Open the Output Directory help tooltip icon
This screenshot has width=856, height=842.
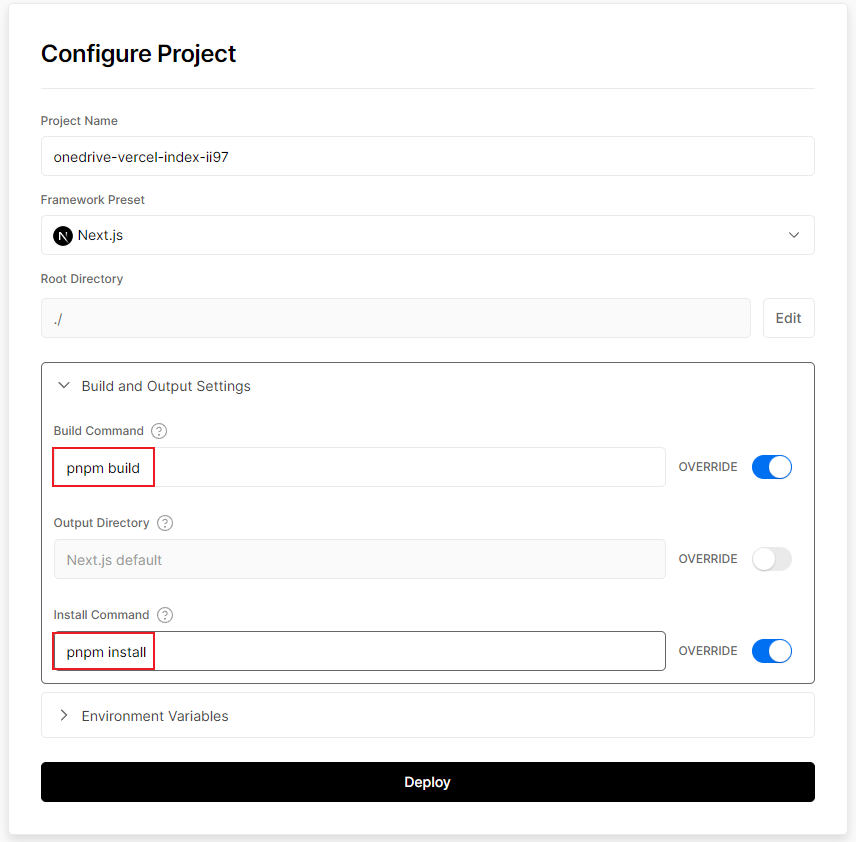(x=165, y=523)
